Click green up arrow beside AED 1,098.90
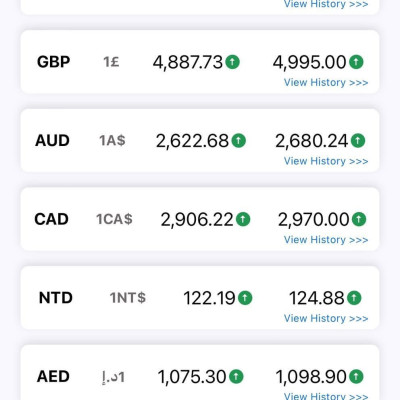Viewport: 400px width, 400px height. (x=356, y=376)
